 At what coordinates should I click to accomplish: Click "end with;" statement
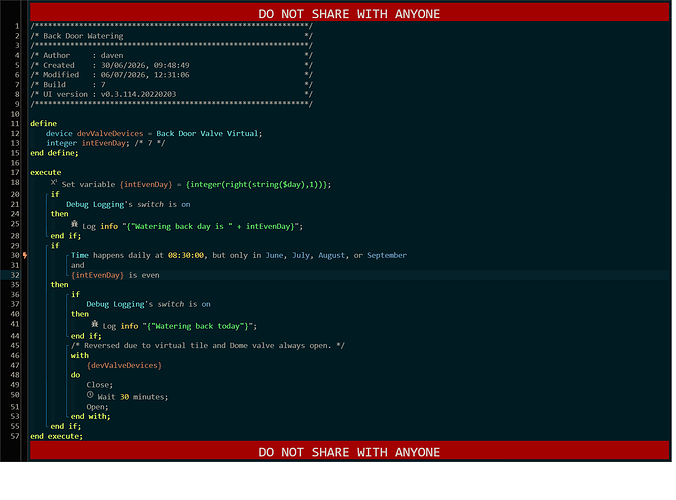[x=91, y=416]
